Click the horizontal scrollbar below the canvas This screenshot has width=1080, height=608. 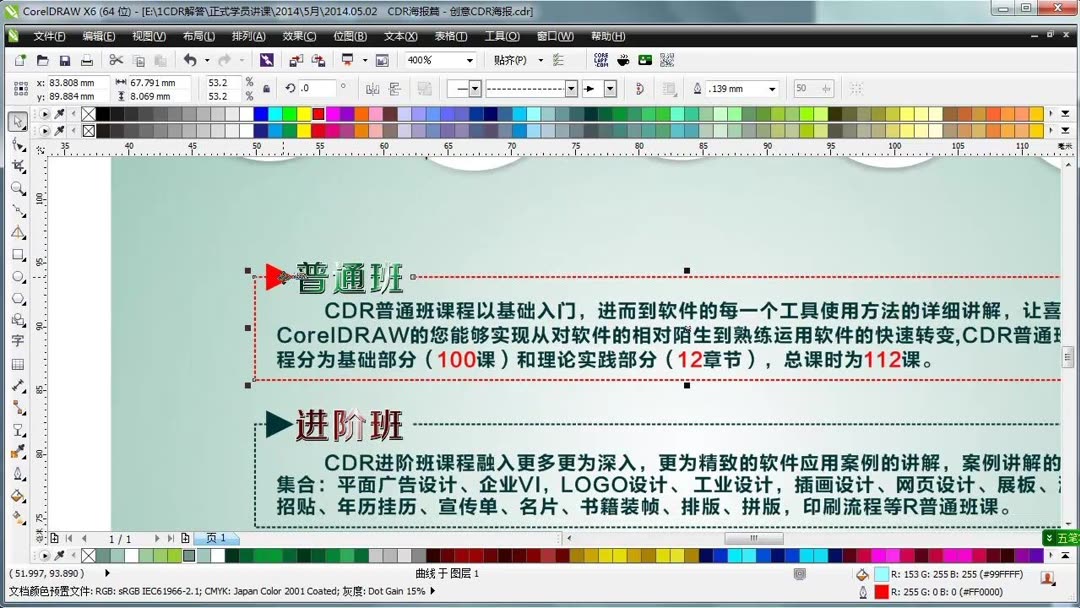tap(752, 537)
